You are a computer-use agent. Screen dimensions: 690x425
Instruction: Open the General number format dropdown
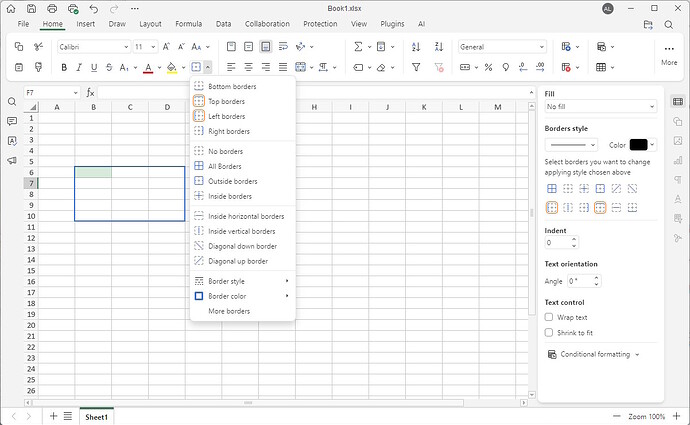click(x=502, y=46)
